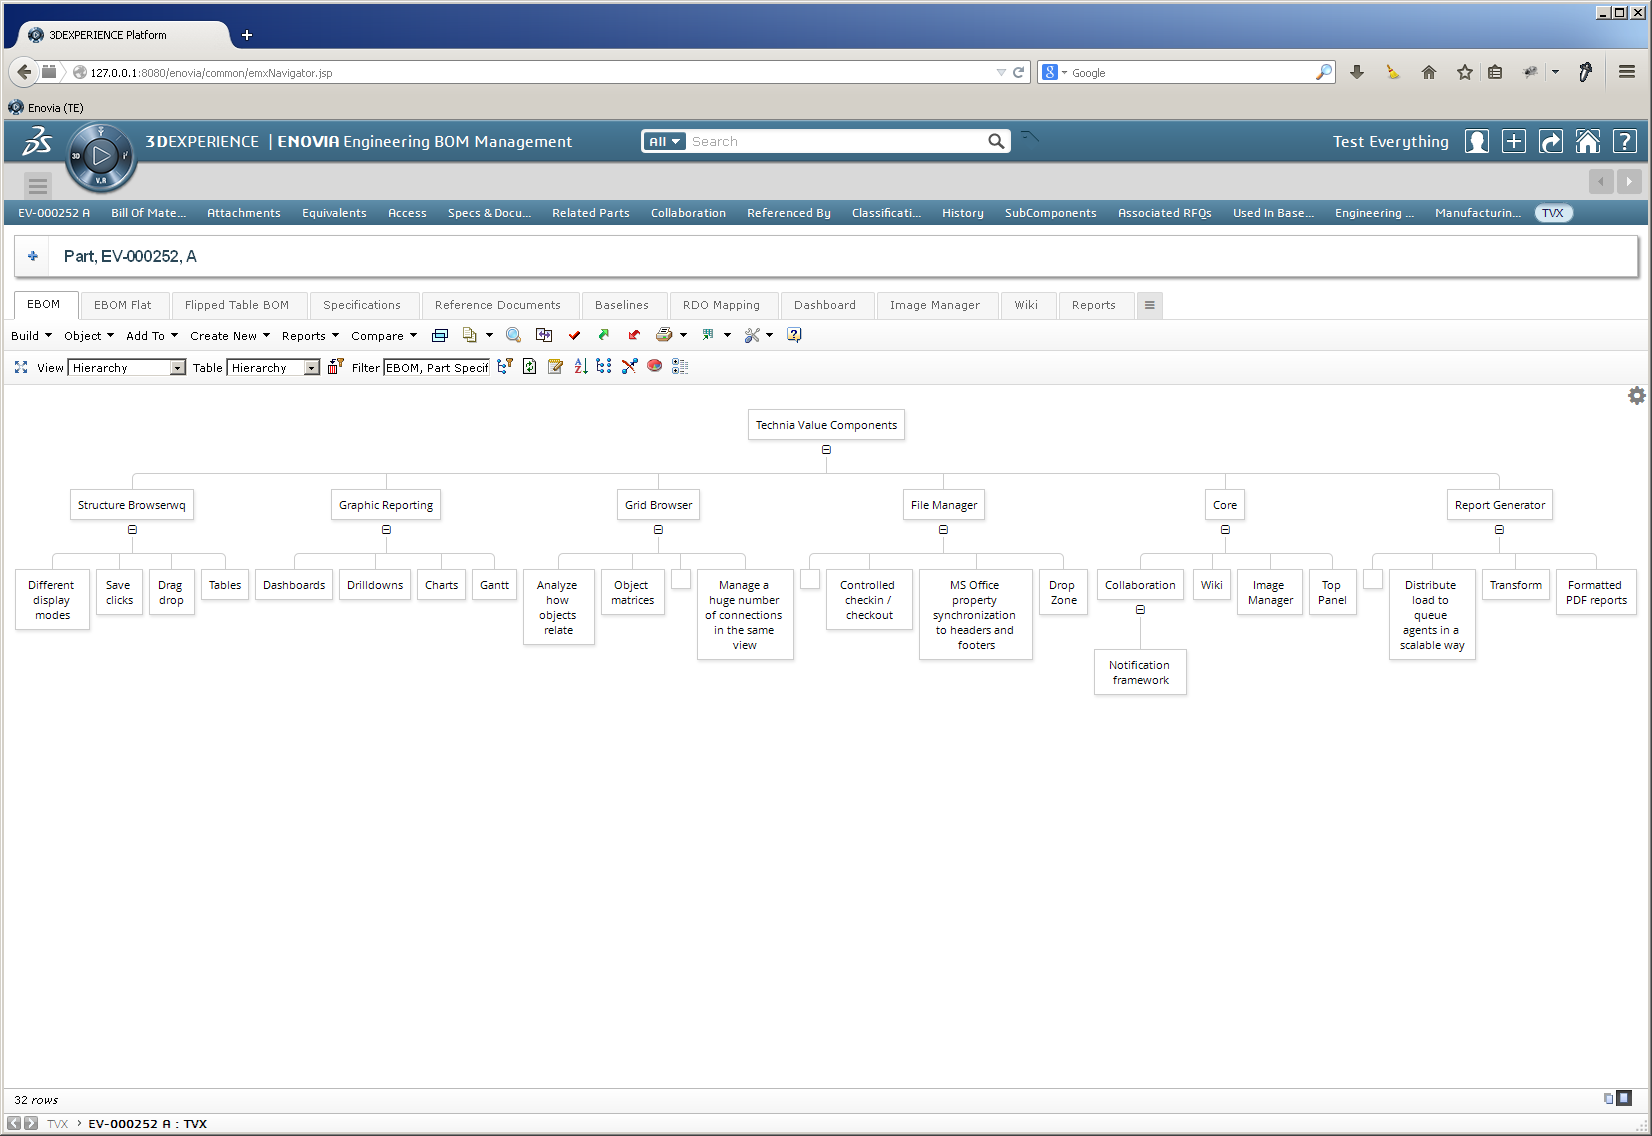Click the printer icon in the toolbar
The image size is (1652, 1136).
click(x=663, y=336)
